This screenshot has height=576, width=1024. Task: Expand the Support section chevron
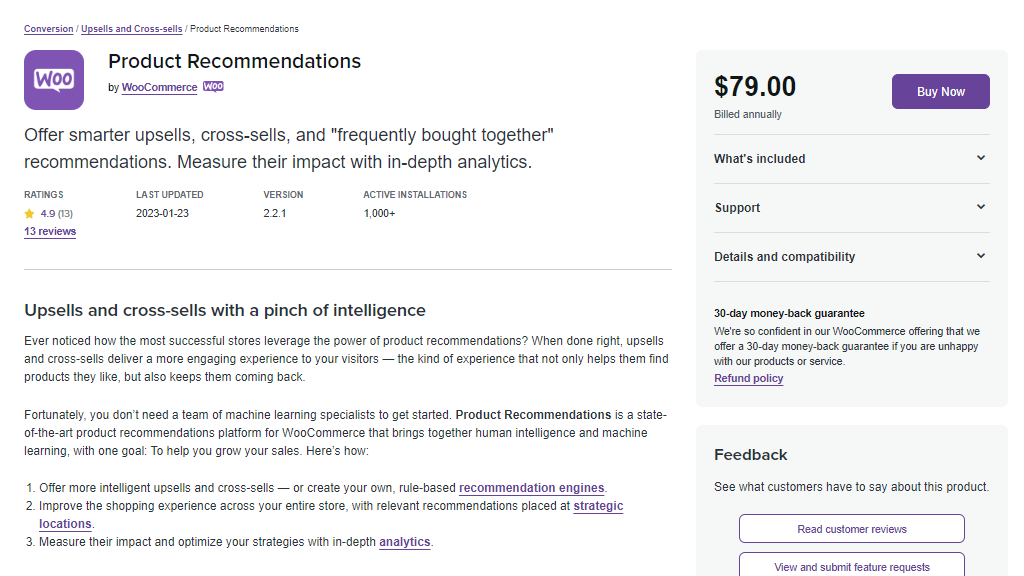pos(981,207)
